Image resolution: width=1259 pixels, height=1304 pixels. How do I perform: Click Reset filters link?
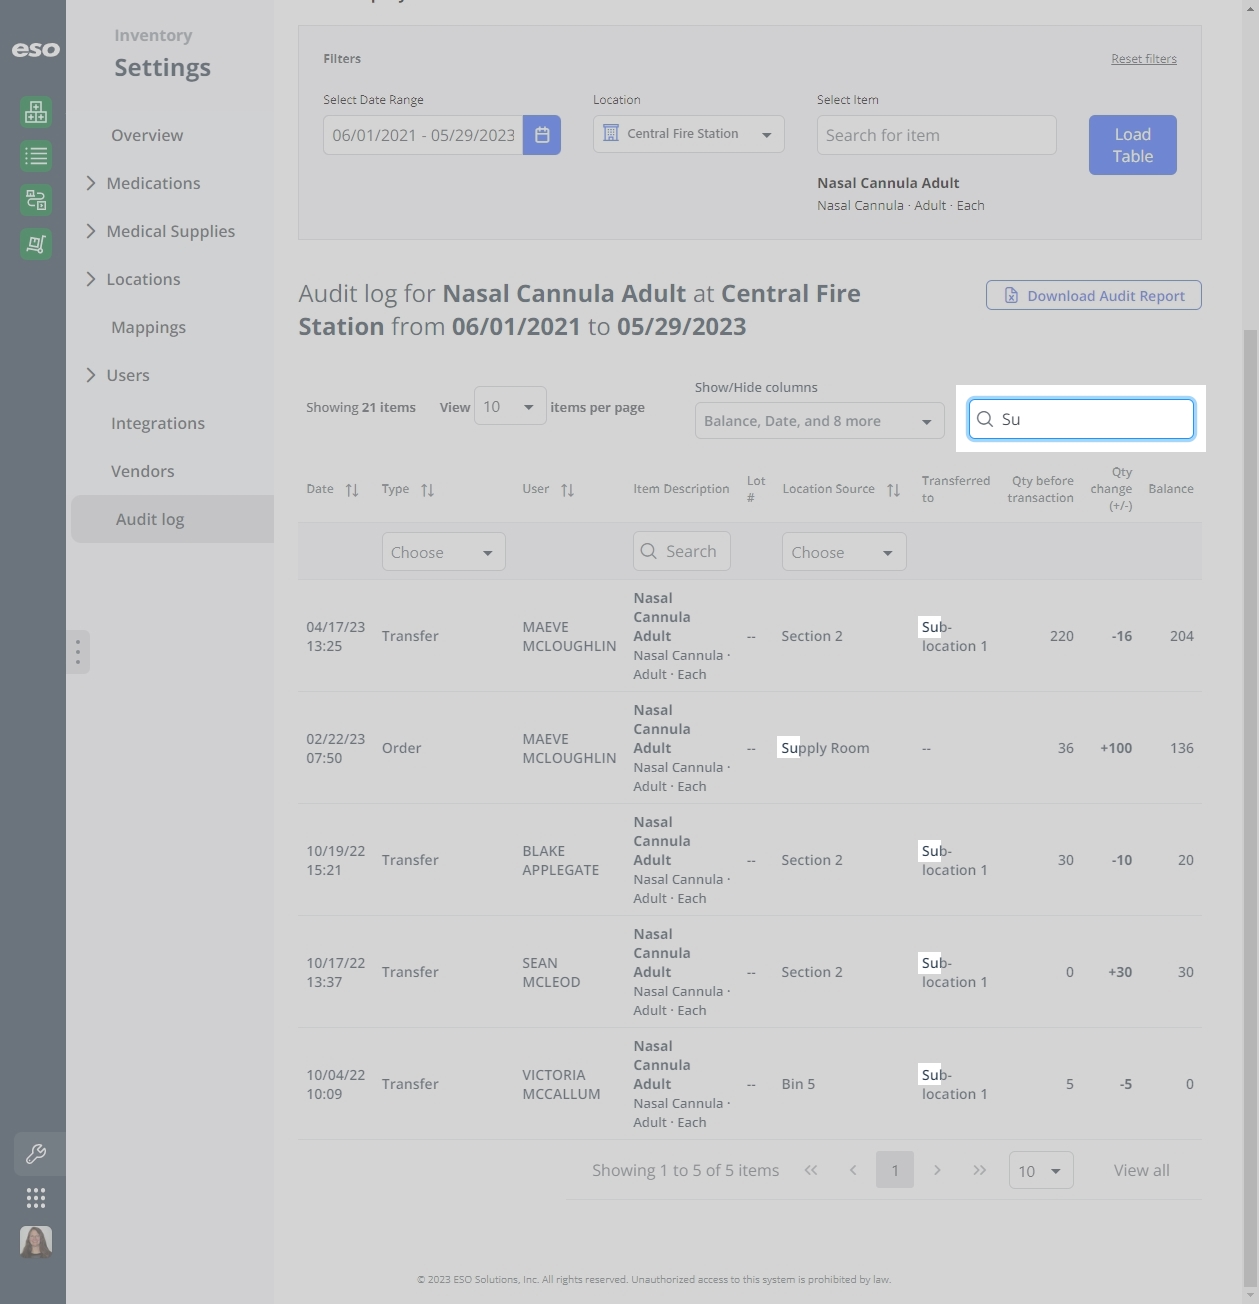click(x=1144, y=59)
